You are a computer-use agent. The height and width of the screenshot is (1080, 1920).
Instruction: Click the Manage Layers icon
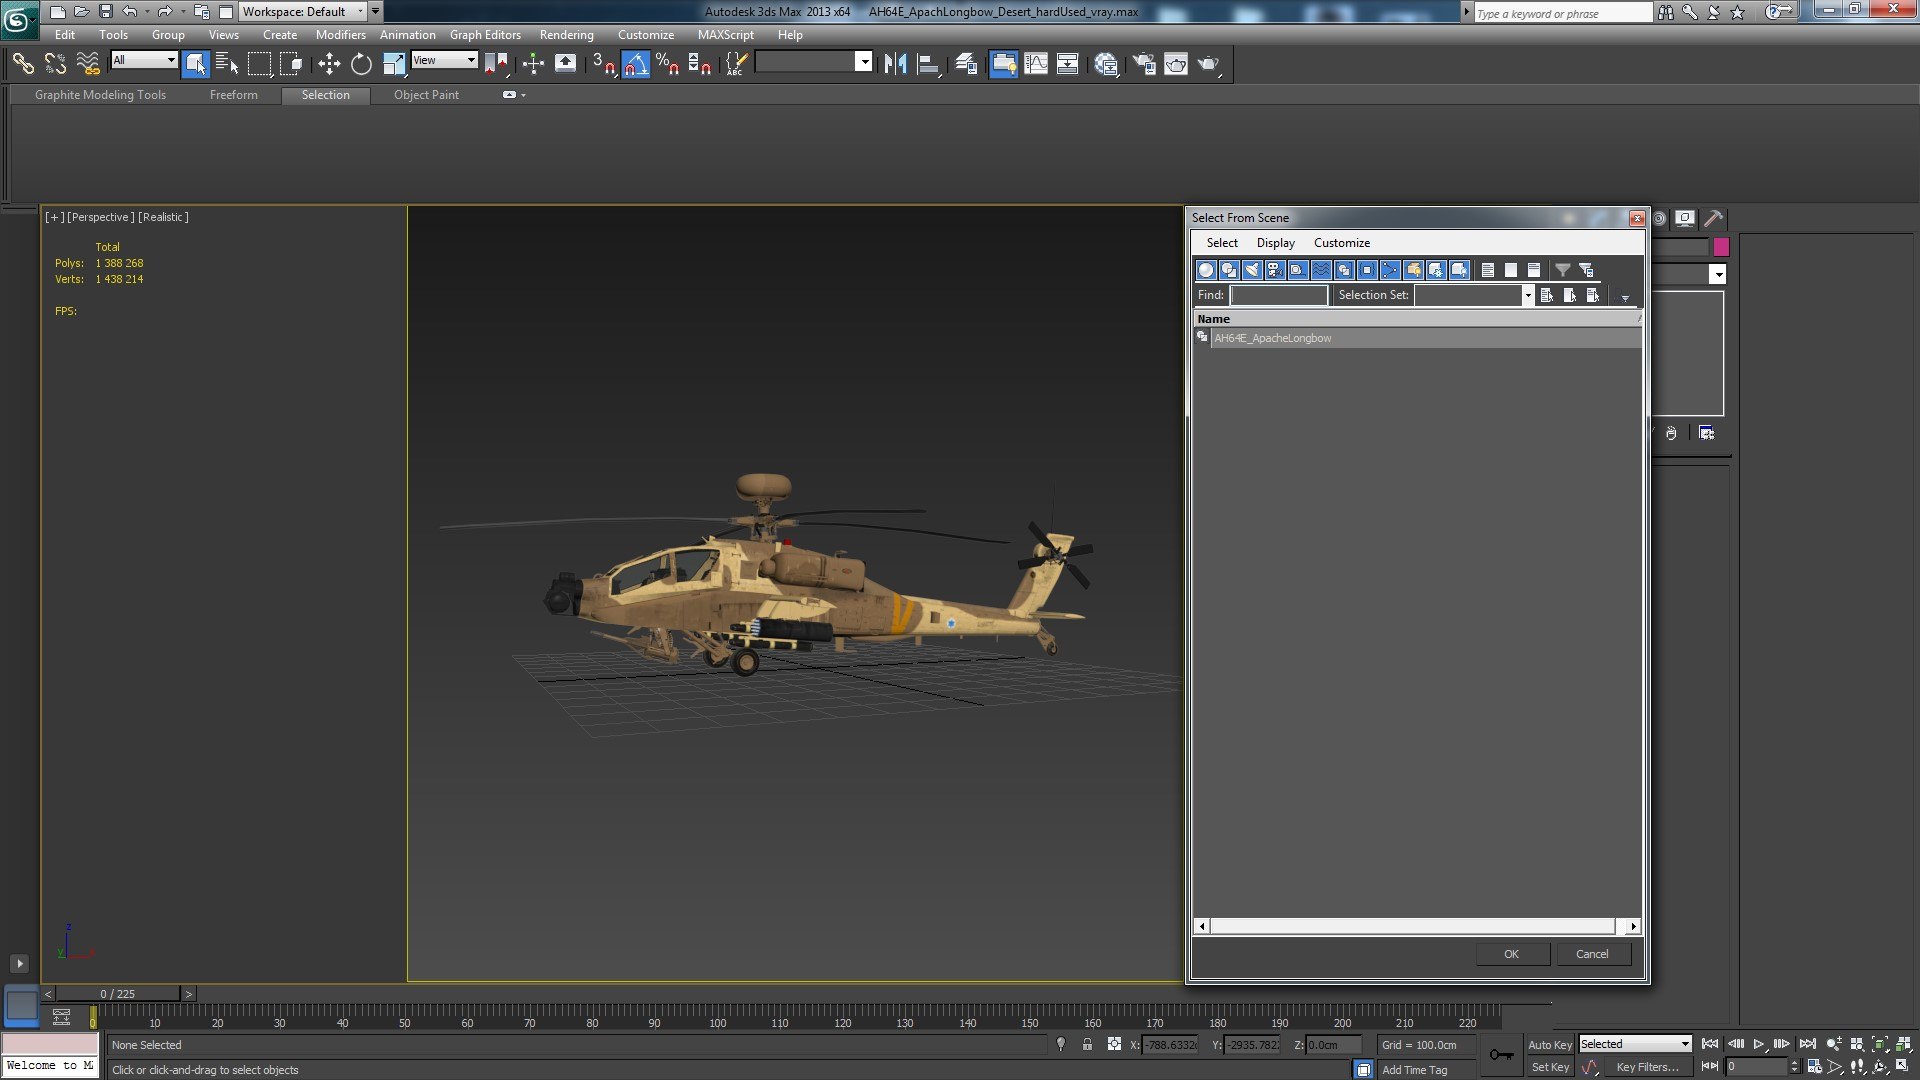click(966, 64)
